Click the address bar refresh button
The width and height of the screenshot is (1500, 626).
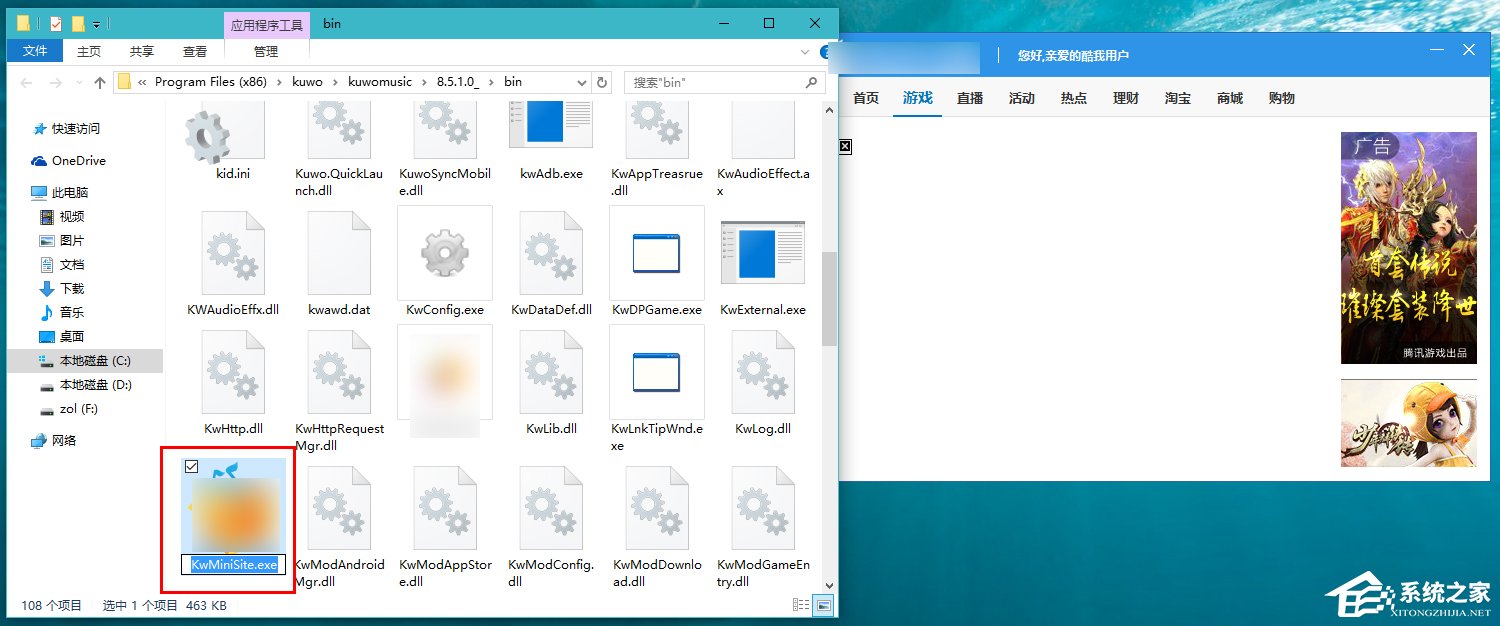pos(601,82)
